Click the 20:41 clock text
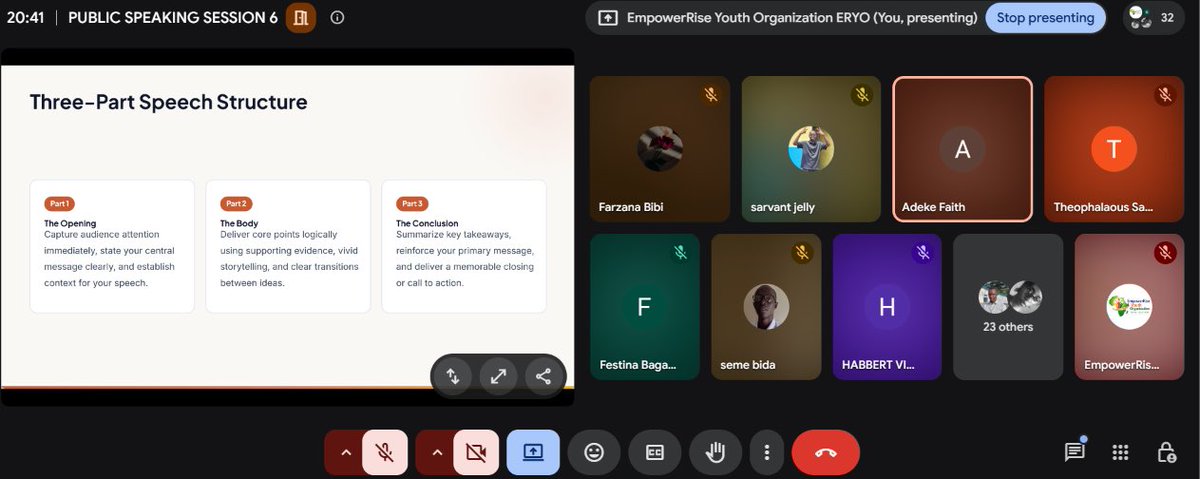 point(24,17)
